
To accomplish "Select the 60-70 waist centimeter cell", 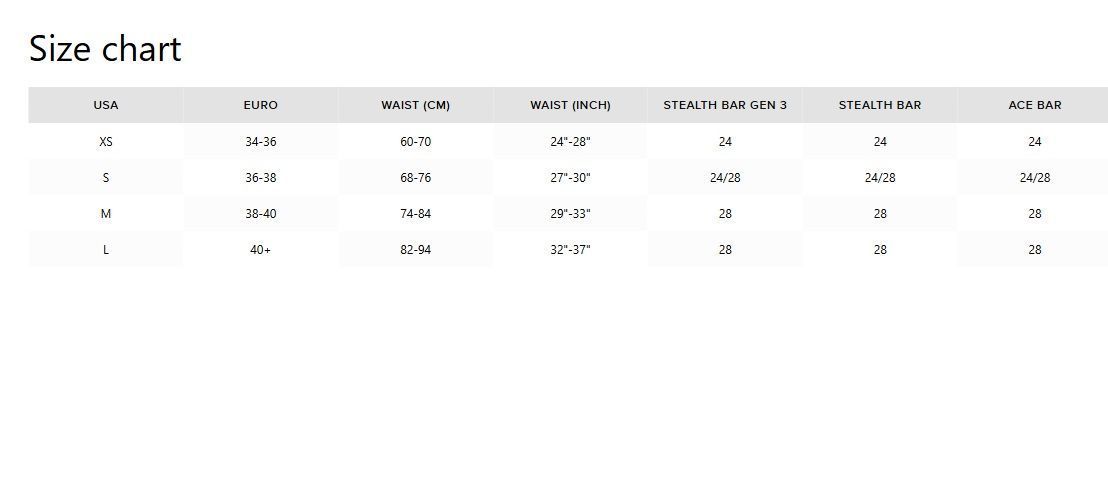I will tap(415, 142).
